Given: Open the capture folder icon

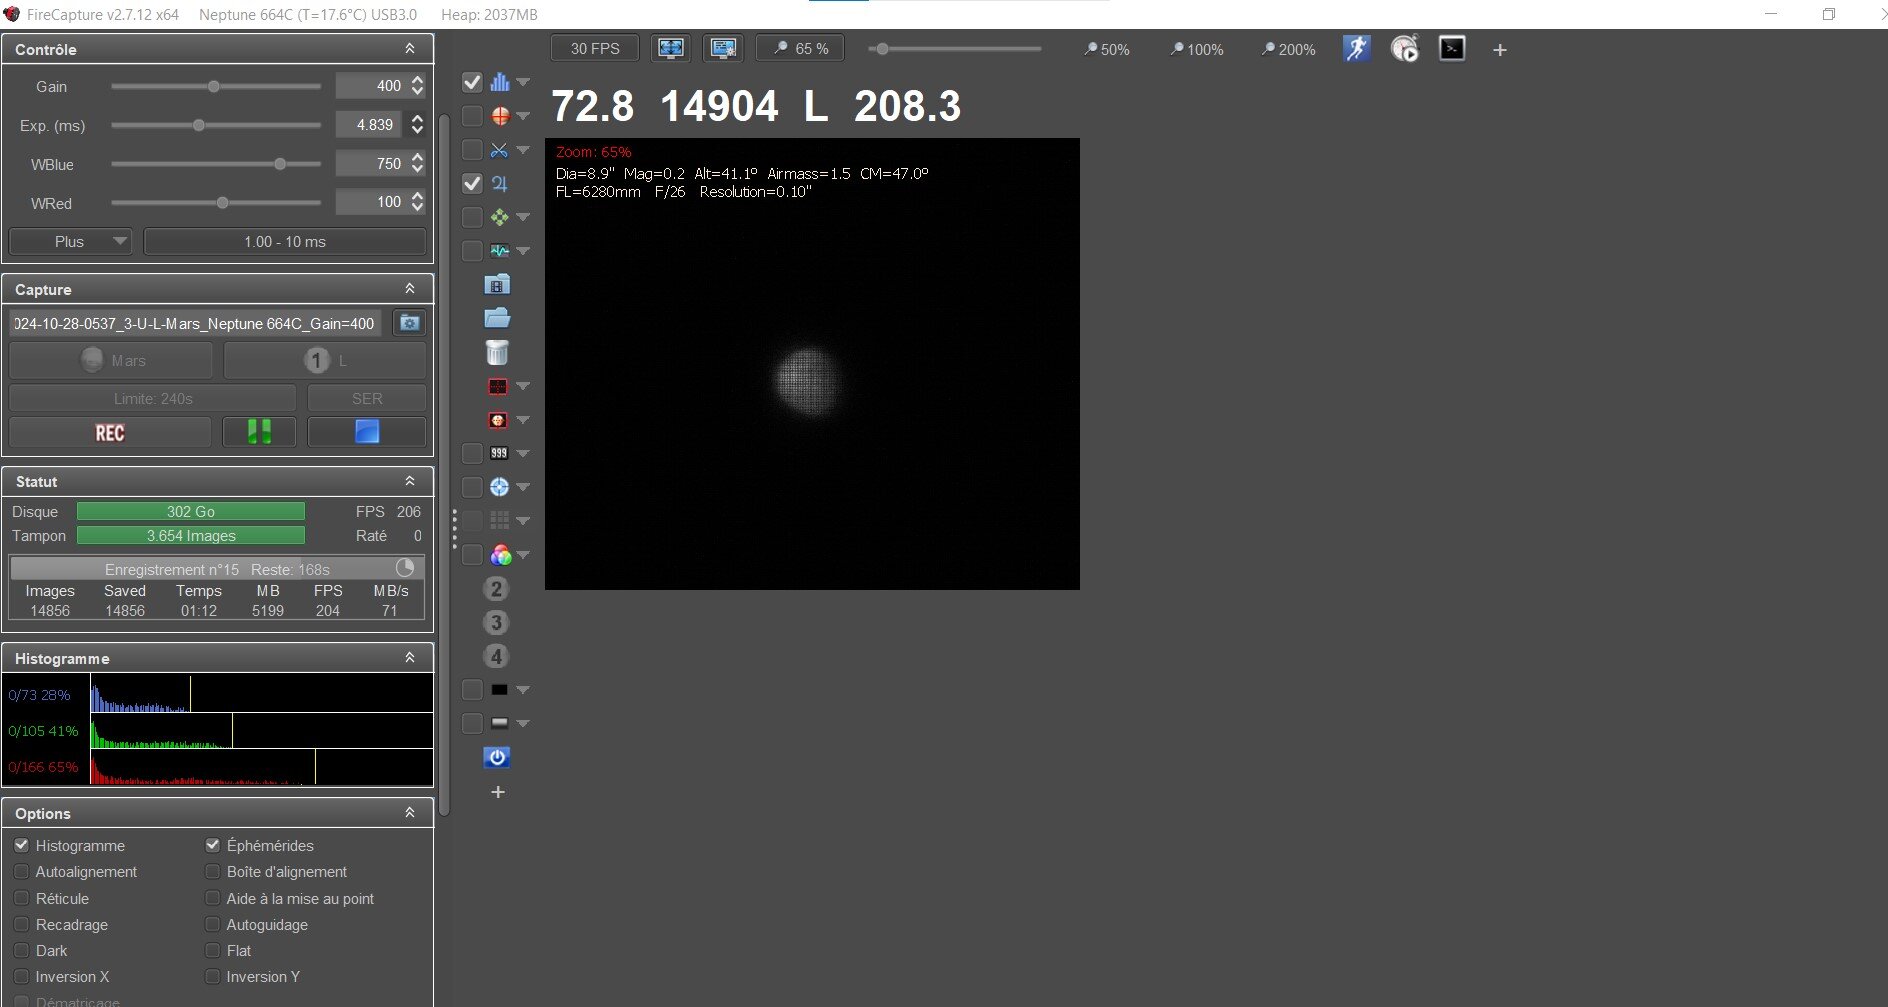Looking at the screenshot, I should [497, 318].
